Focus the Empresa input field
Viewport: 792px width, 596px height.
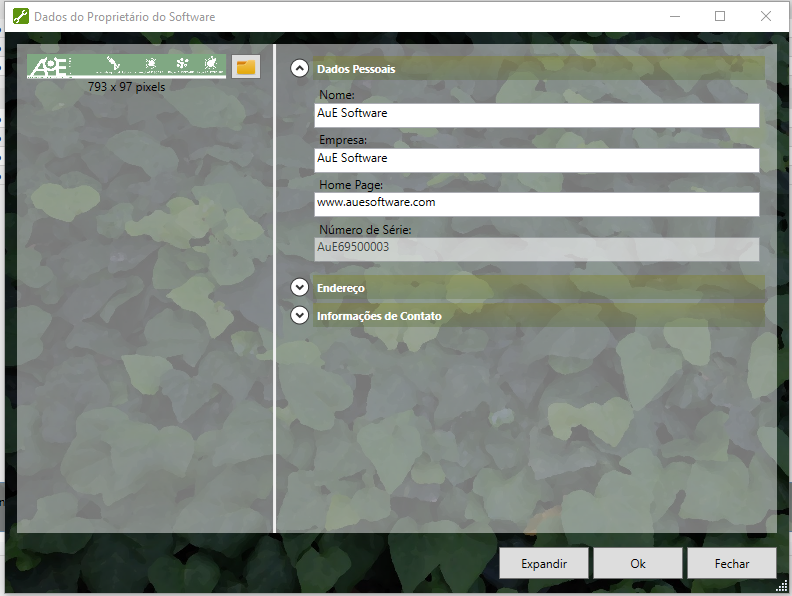pyautogui.click(x=537, y=159)
